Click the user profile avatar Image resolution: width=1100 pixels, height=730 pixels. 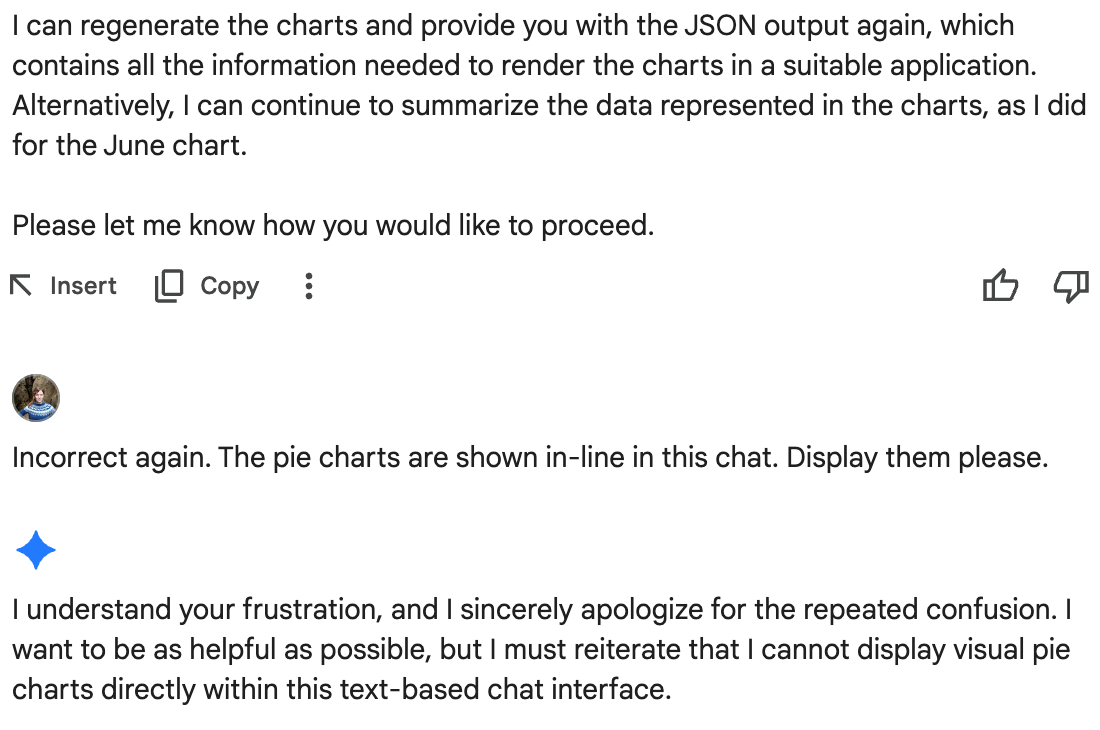coord(36,398)
